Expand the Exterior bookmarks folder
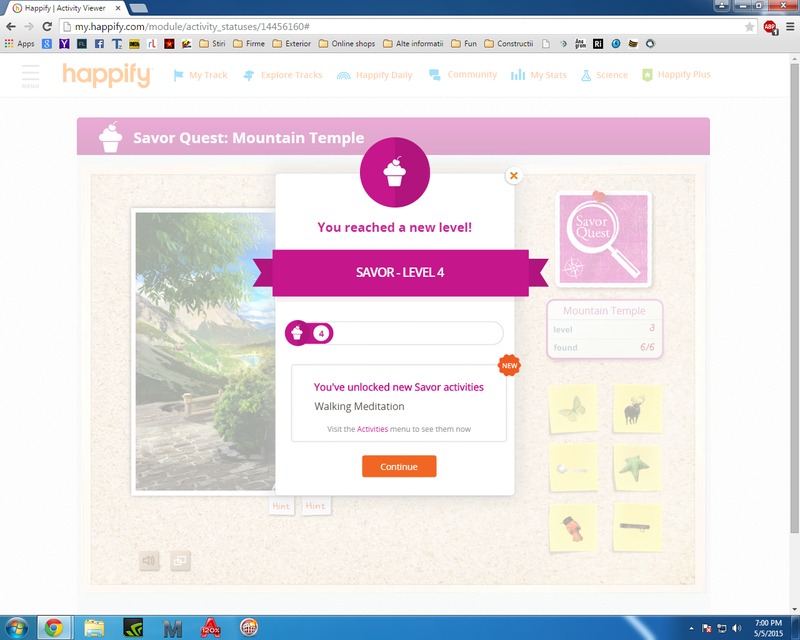800x640 pixels. [291, 44]
